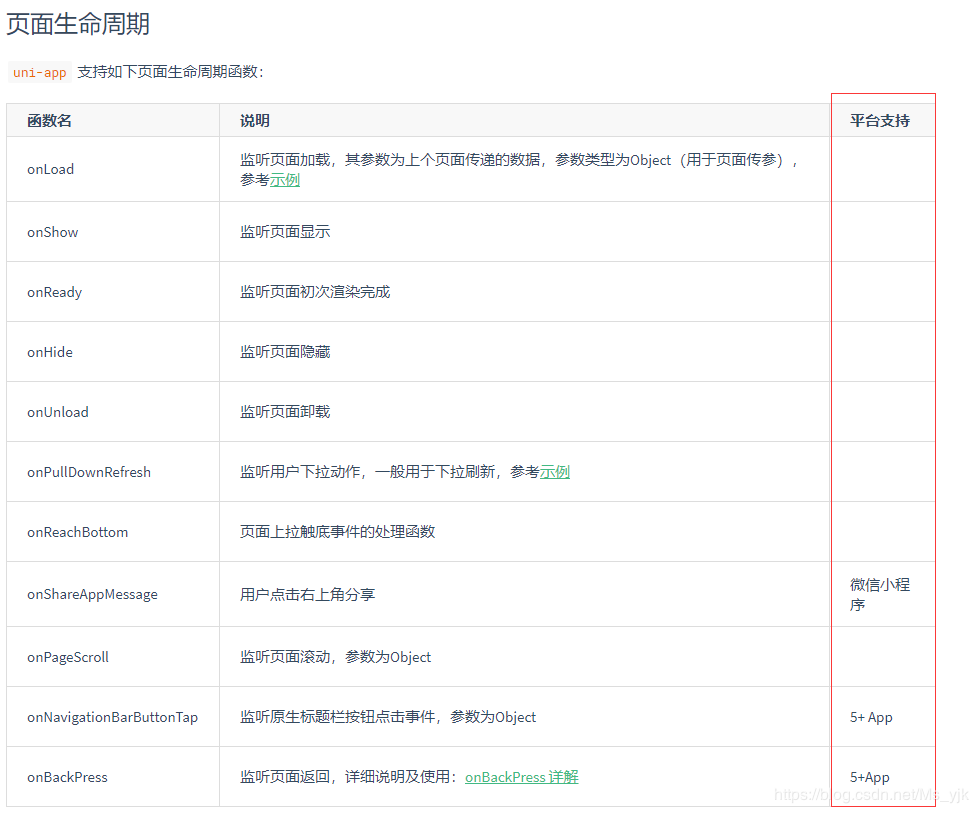Click the 监听页面初次渲染完成 description
Image resolution: width=978 pixels, height=813 pixels.
[315, 291]
